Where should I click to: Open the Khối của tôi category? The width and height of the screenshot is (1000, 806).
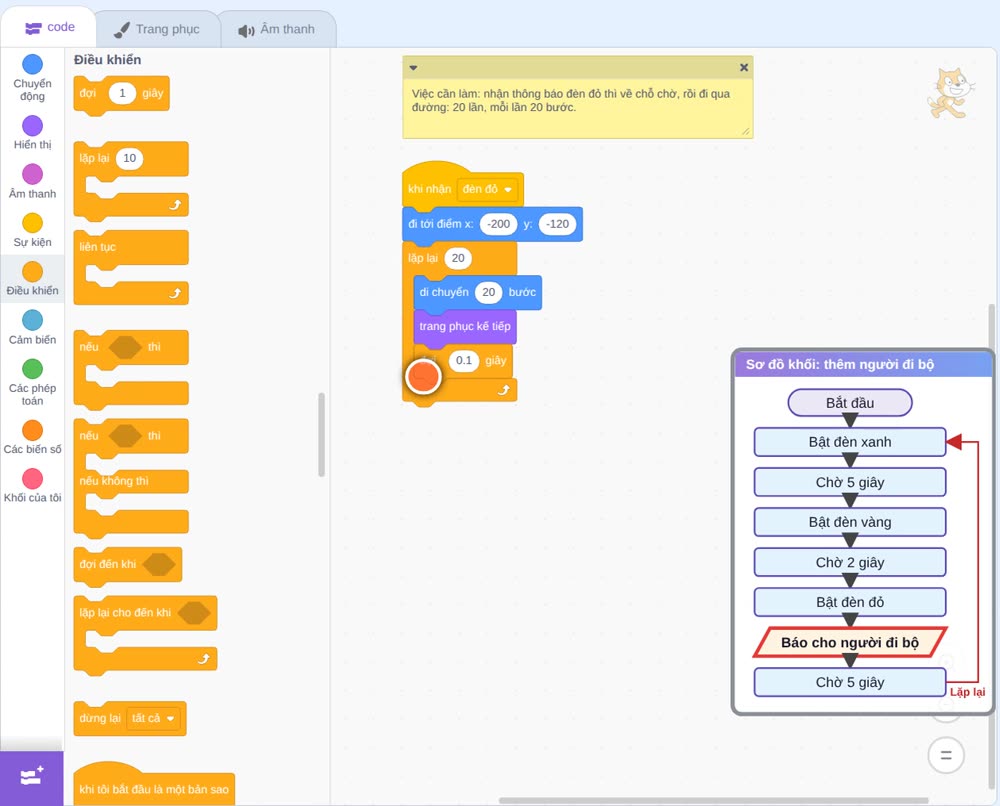coord(33,486)
